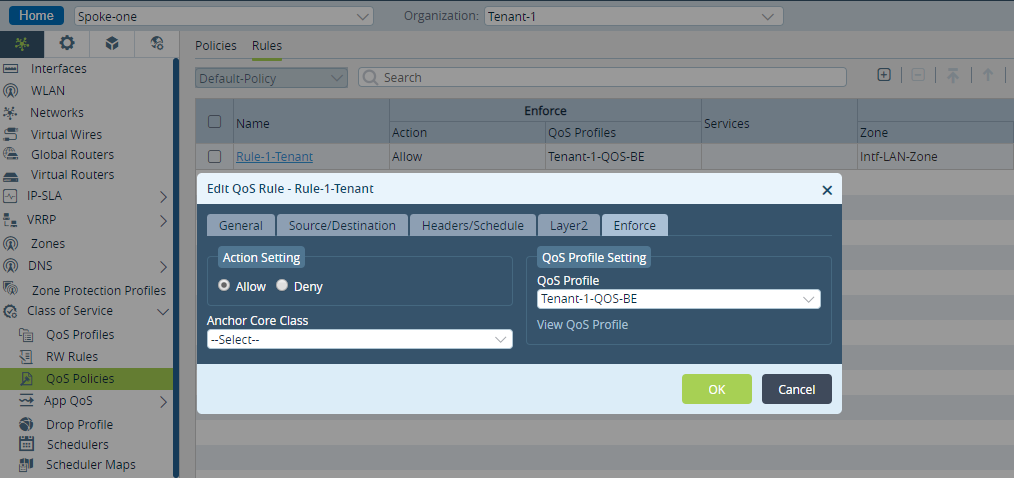Switch to the Source/Destination tab
This screenshot has height=478, width=1014.
(342, 226)
